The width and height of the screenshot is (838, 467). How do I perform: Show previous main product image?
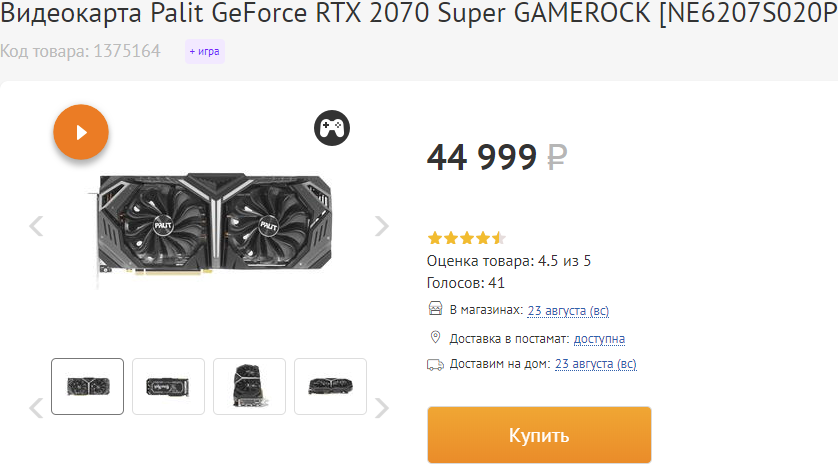point(37,226)
